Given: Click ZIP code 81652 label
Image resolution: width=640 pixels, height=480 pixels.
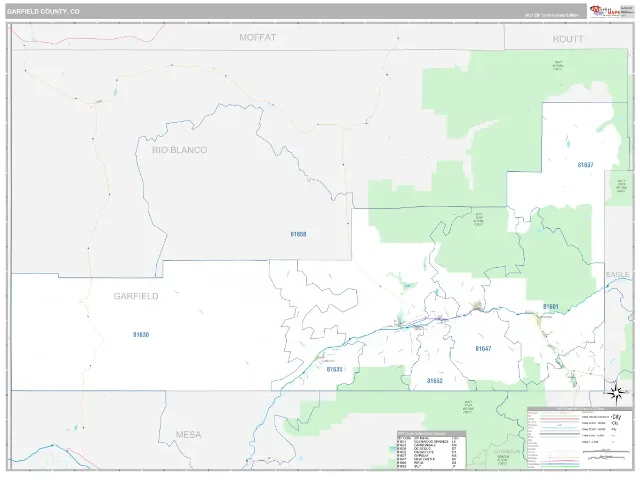Looking at the screenshot, I should [435, 381].
